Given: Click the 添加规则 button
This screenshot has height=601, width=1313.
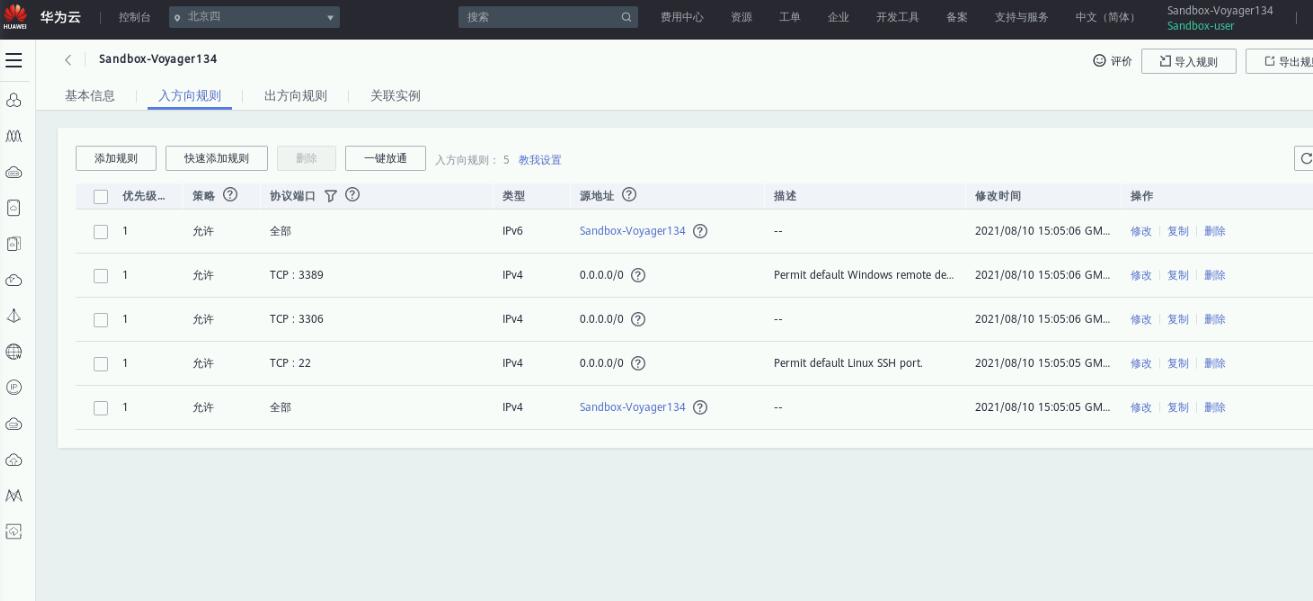Looking at the screenshot, I should click(116, 159).
